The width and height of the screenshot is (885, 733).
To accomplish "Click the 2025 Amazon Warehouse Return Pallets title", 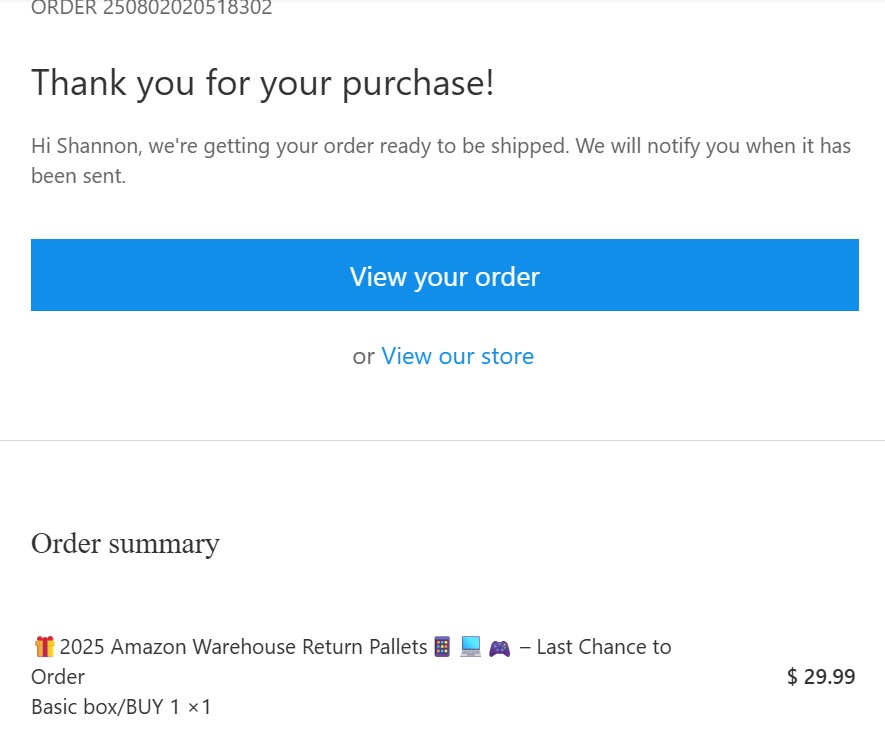I will [x=243, y=647].
